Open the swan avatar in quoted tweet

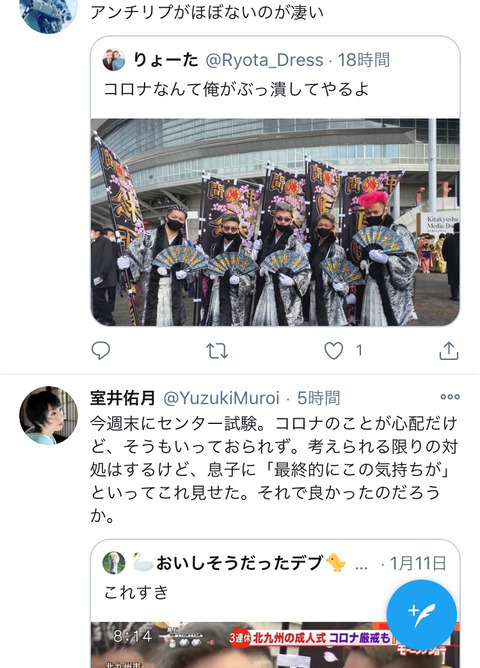(114, 563)
